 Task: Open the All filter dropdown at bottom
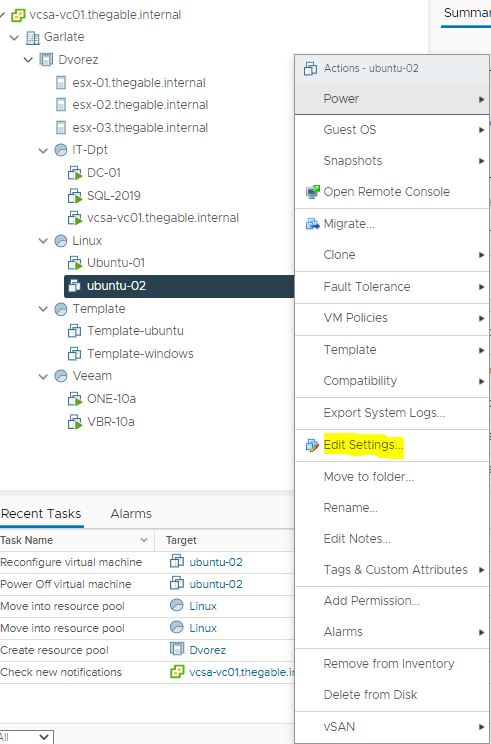(27, 737)
